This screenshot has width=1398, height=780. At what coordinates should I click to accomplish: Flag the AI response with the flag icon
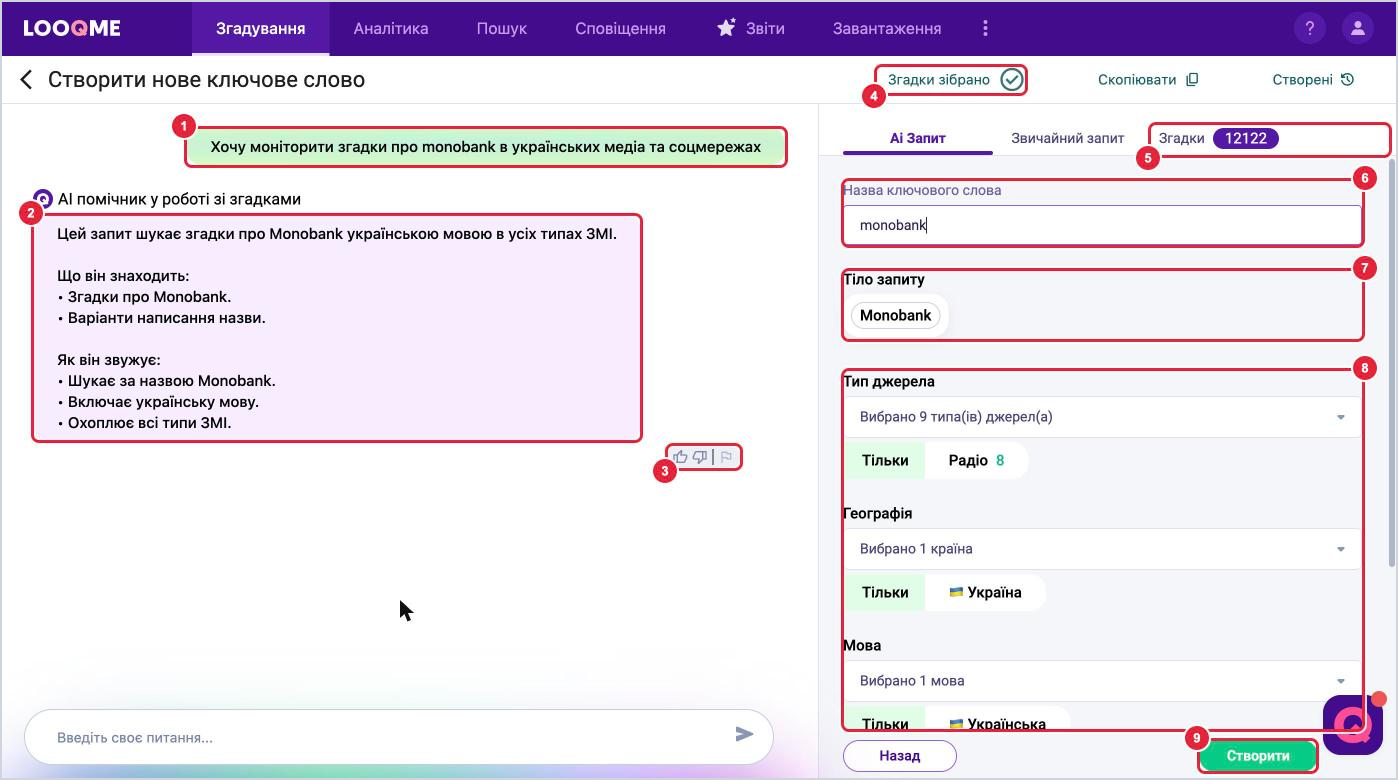click(x=727, y=457)
